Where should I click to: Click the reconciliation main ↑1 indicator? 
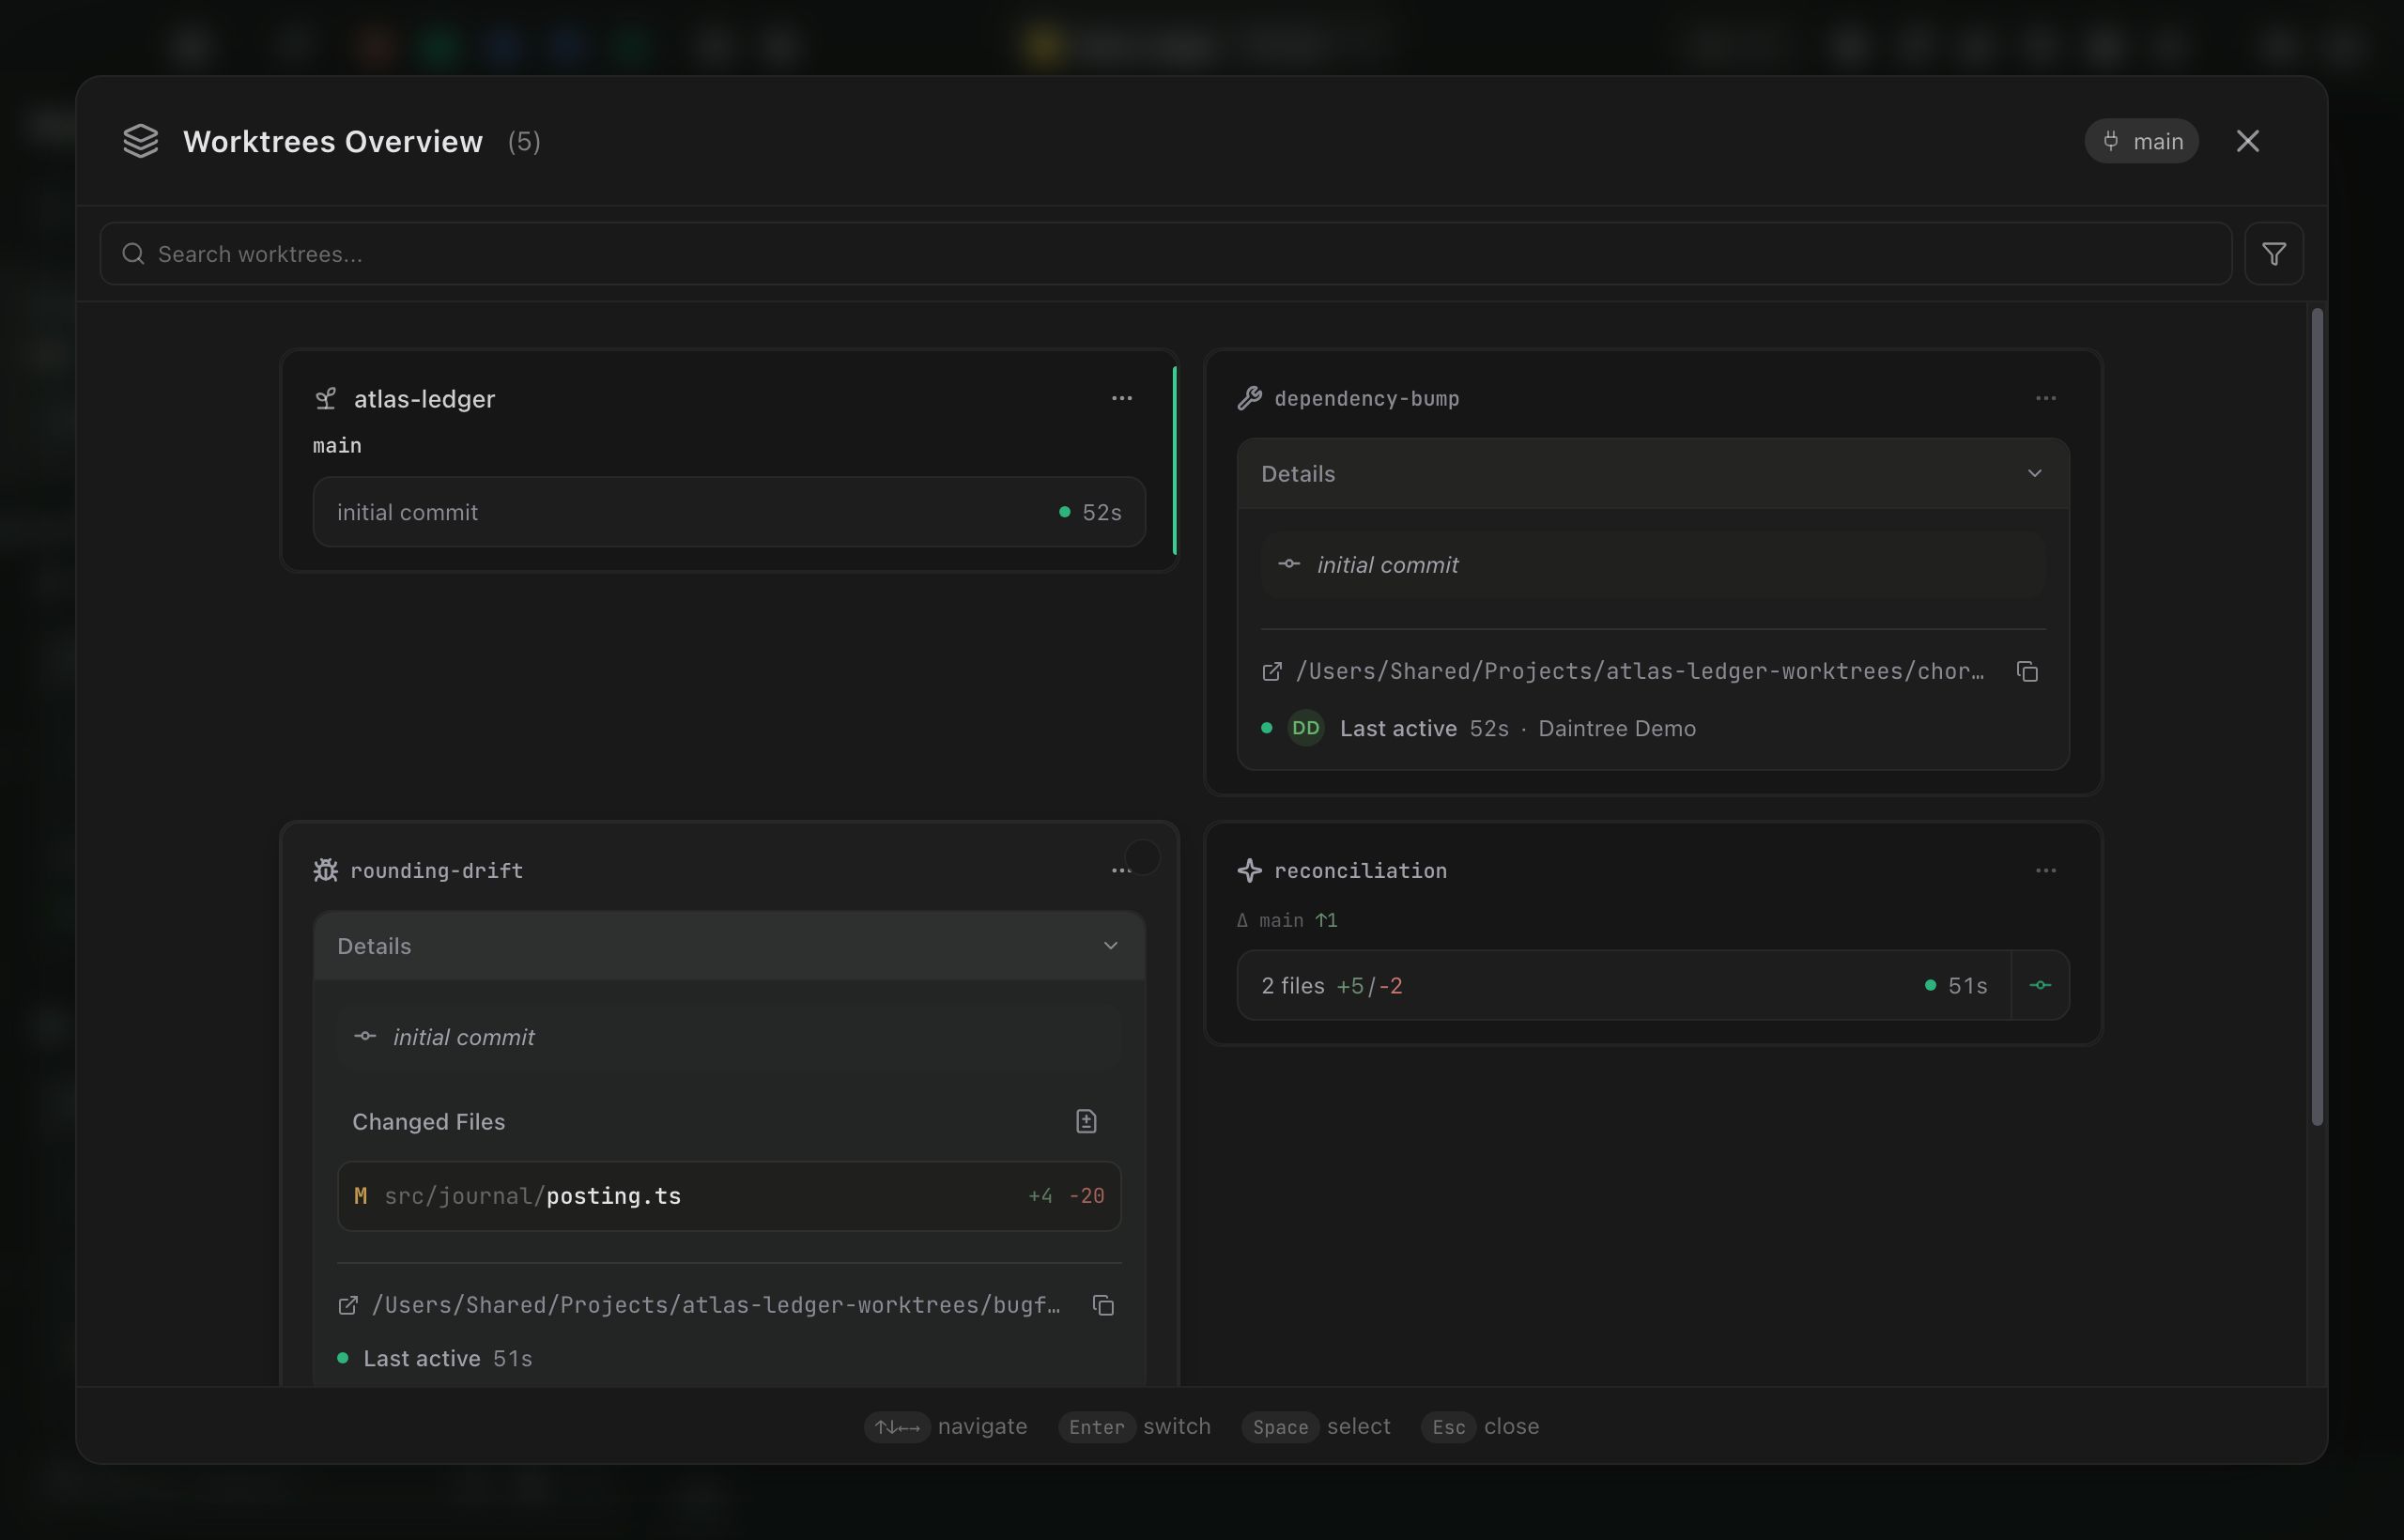click(x=1287, y=920)
